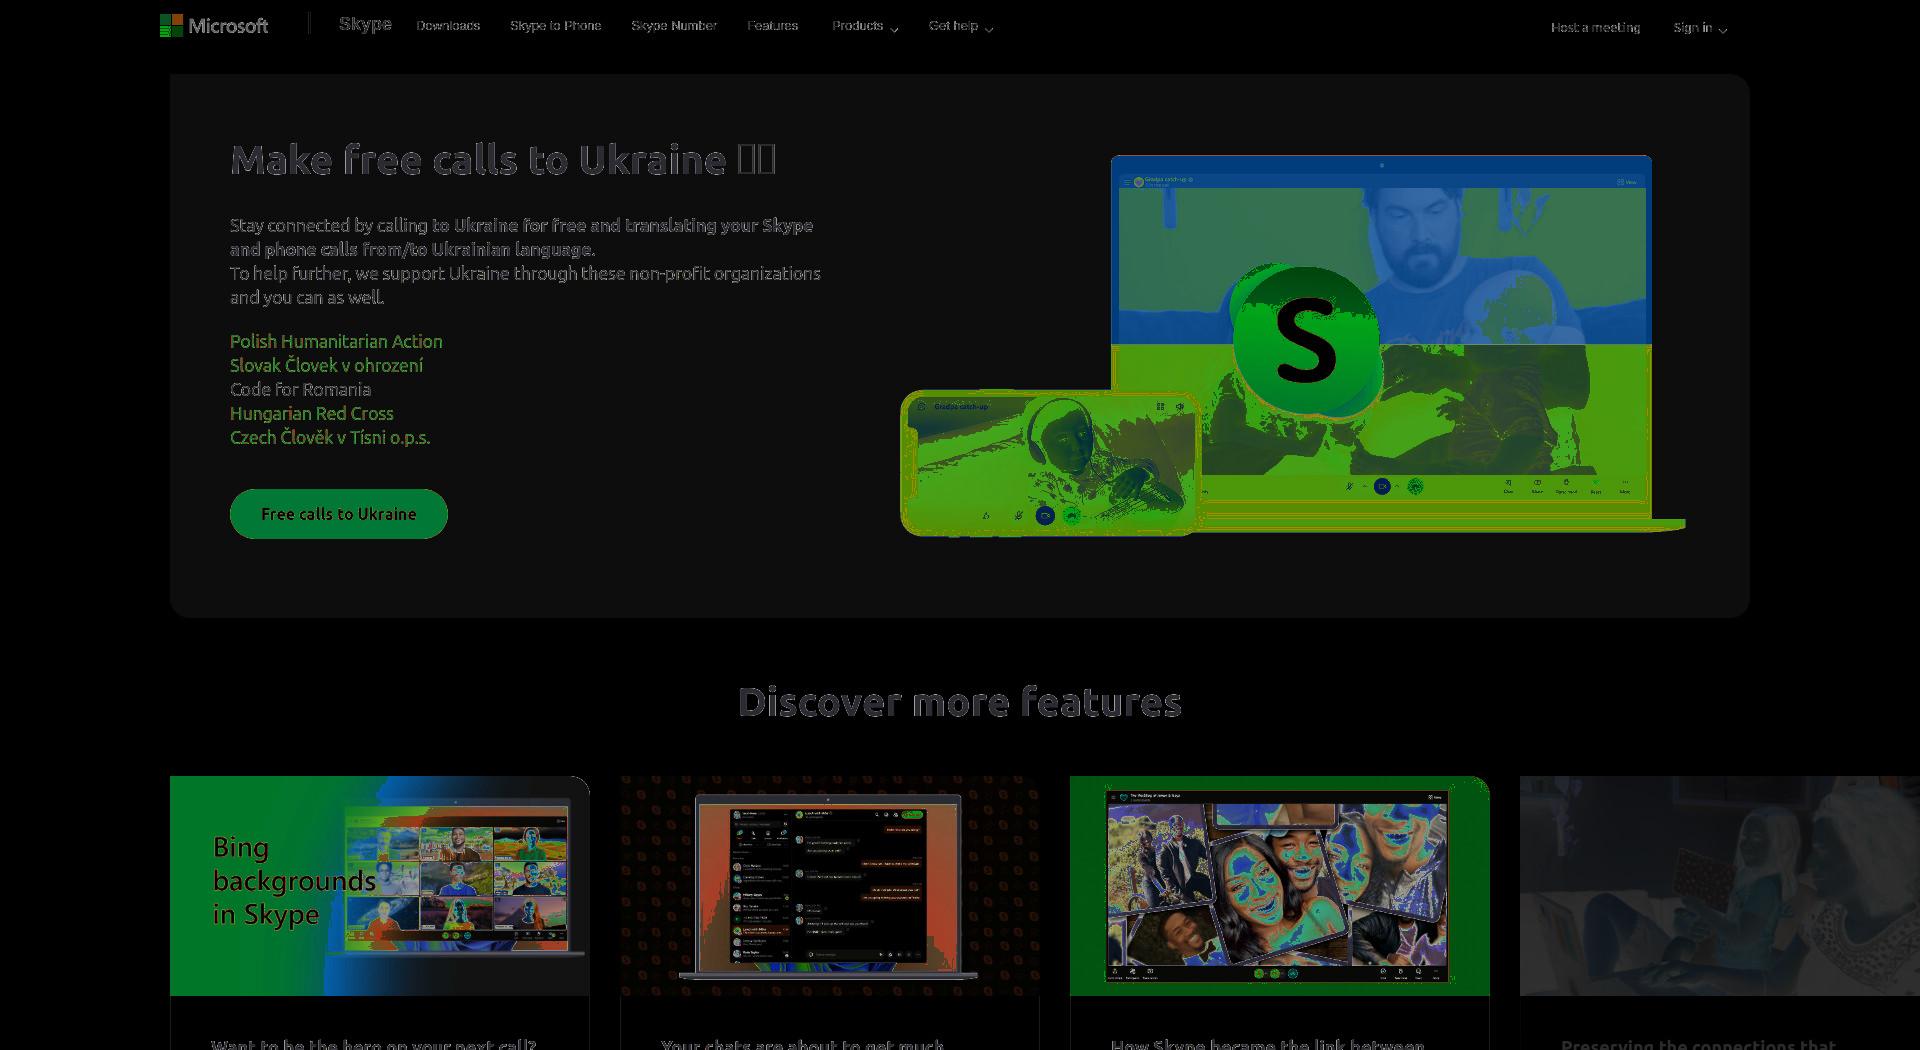Screen dimensions: 1920x1050
Task: Open Polish Humanitarian Action link
Action: pos(336,341)
